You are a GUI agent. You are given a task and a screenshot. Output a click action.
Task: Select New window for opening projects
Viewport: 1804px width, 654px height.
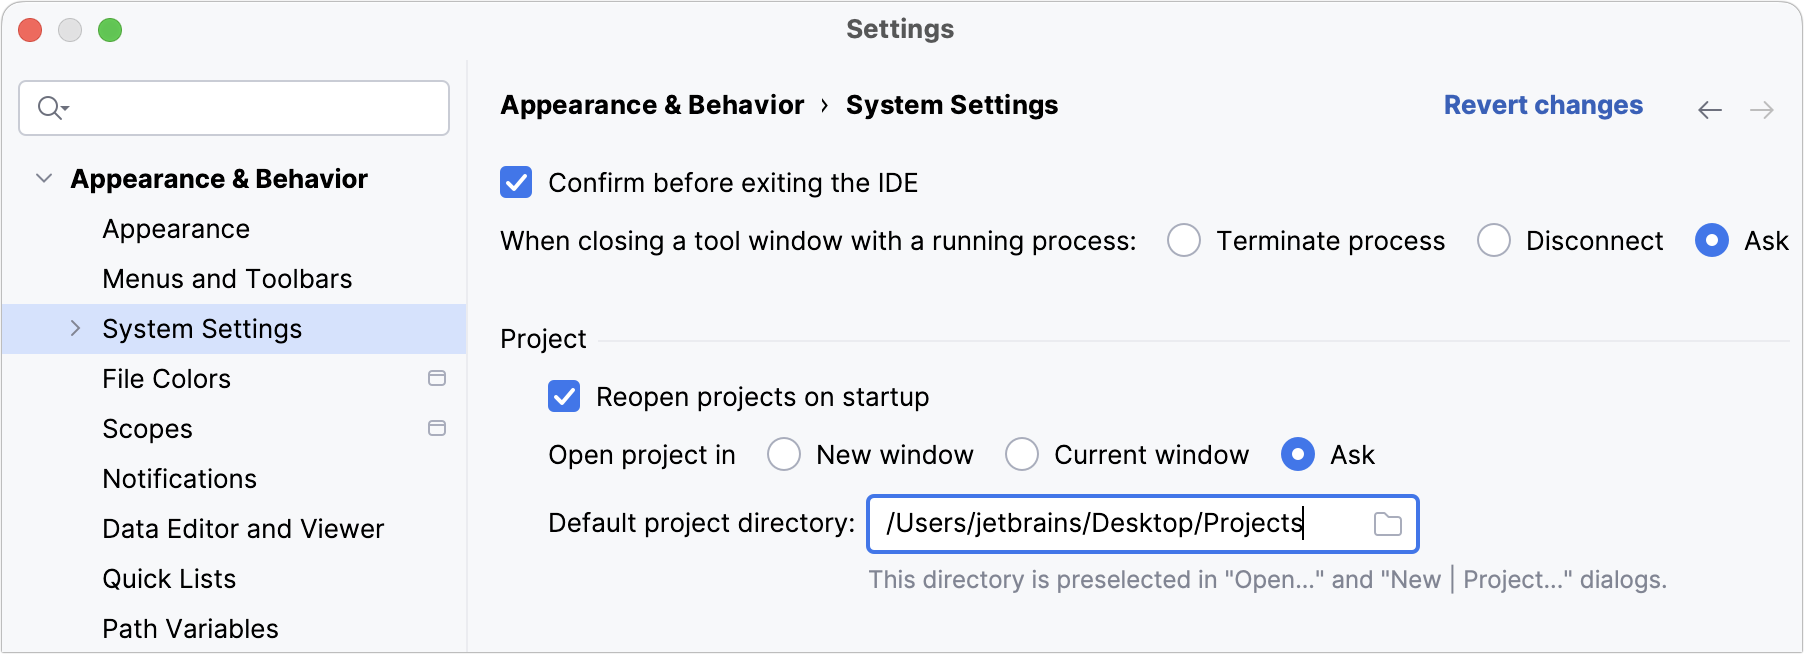coord(784,455)
